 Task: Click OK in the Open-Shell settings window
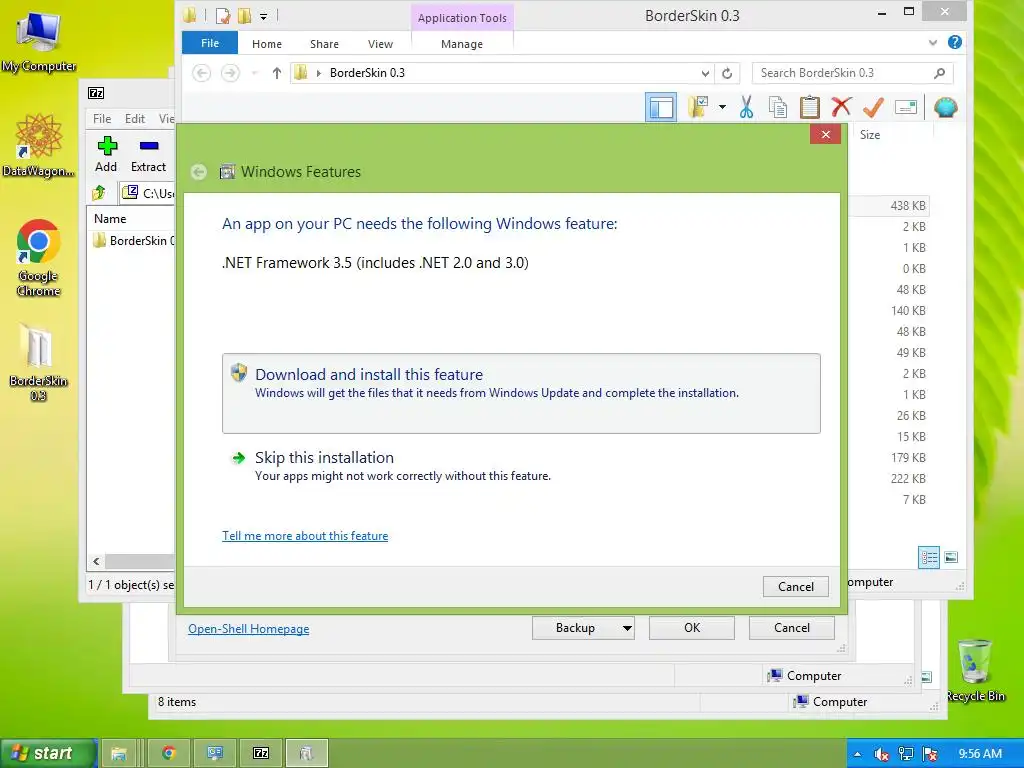pos(692,628)
